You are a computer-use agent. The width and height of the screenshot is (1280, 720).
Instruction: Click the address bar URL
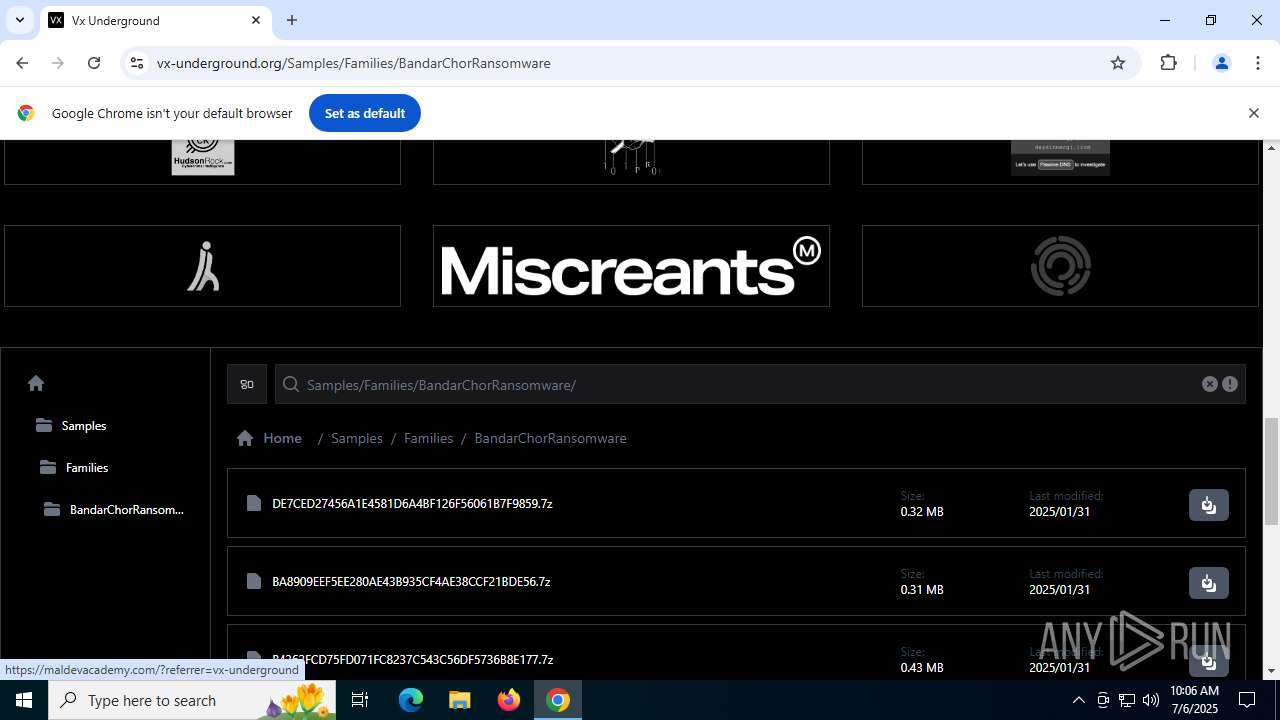click(354, 63)
